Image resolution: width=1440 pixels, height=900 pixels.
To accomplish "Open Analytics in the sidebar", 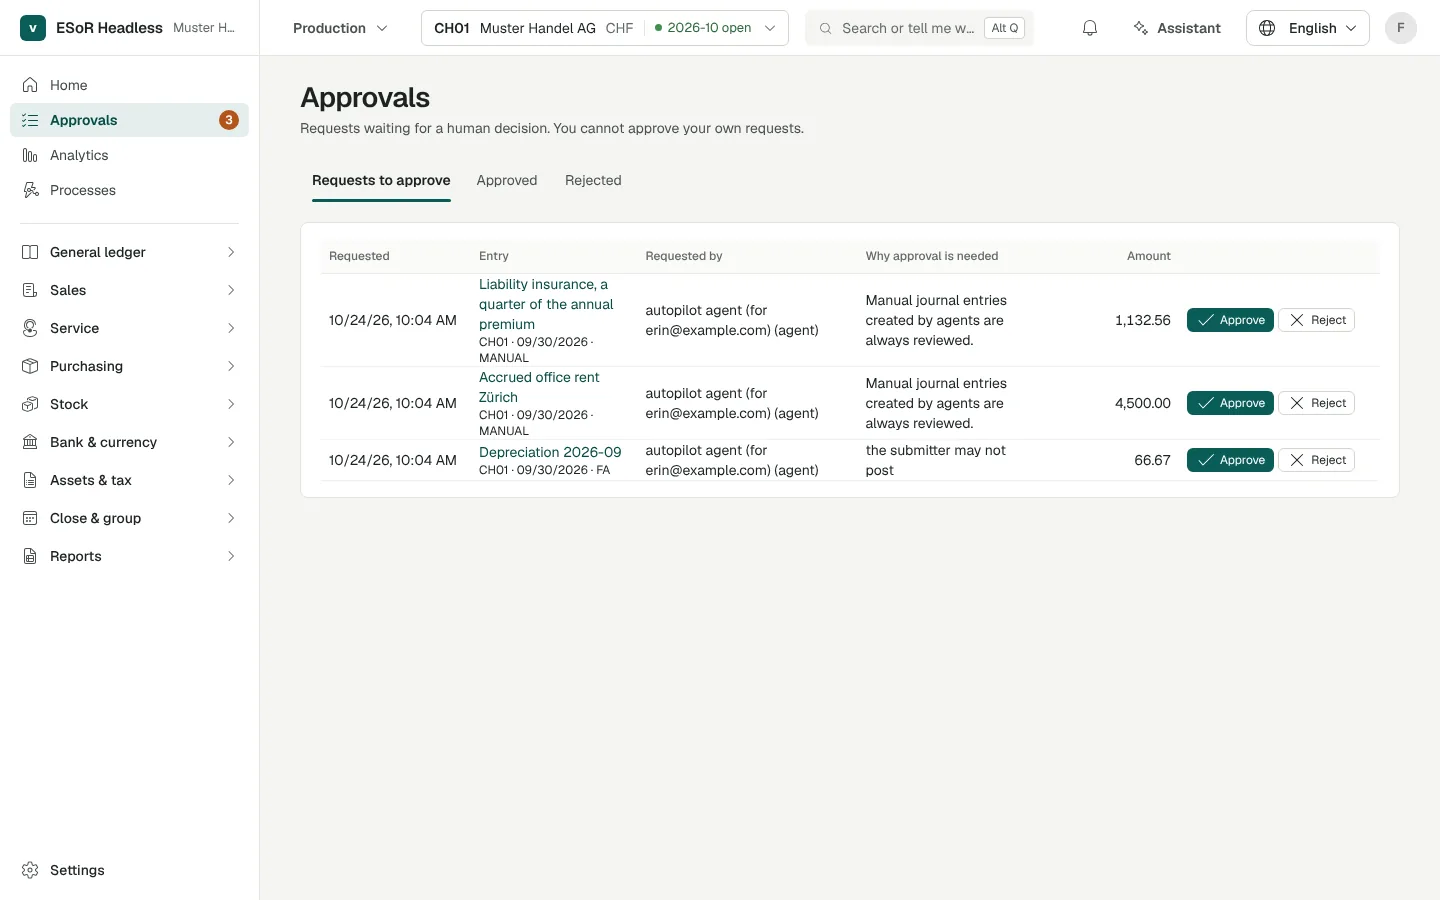I will coord(129,155).
